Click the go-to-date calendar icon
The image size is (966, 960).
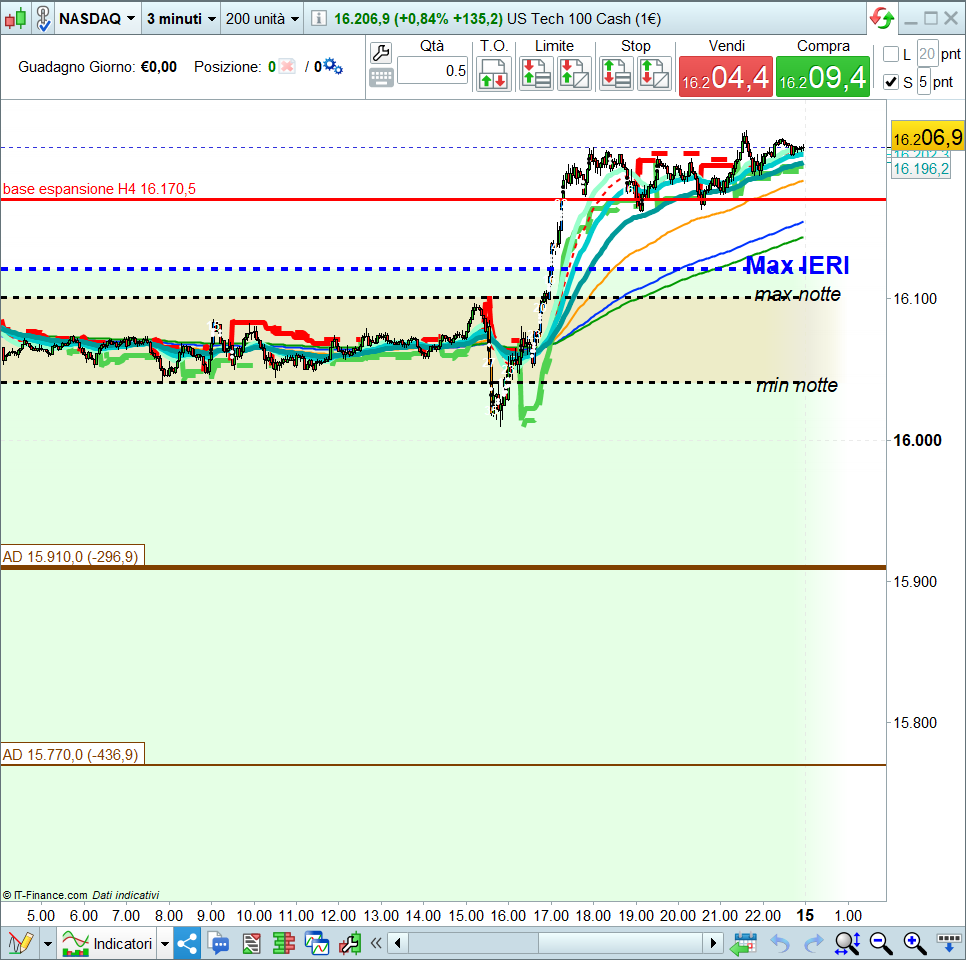(744, 943)
